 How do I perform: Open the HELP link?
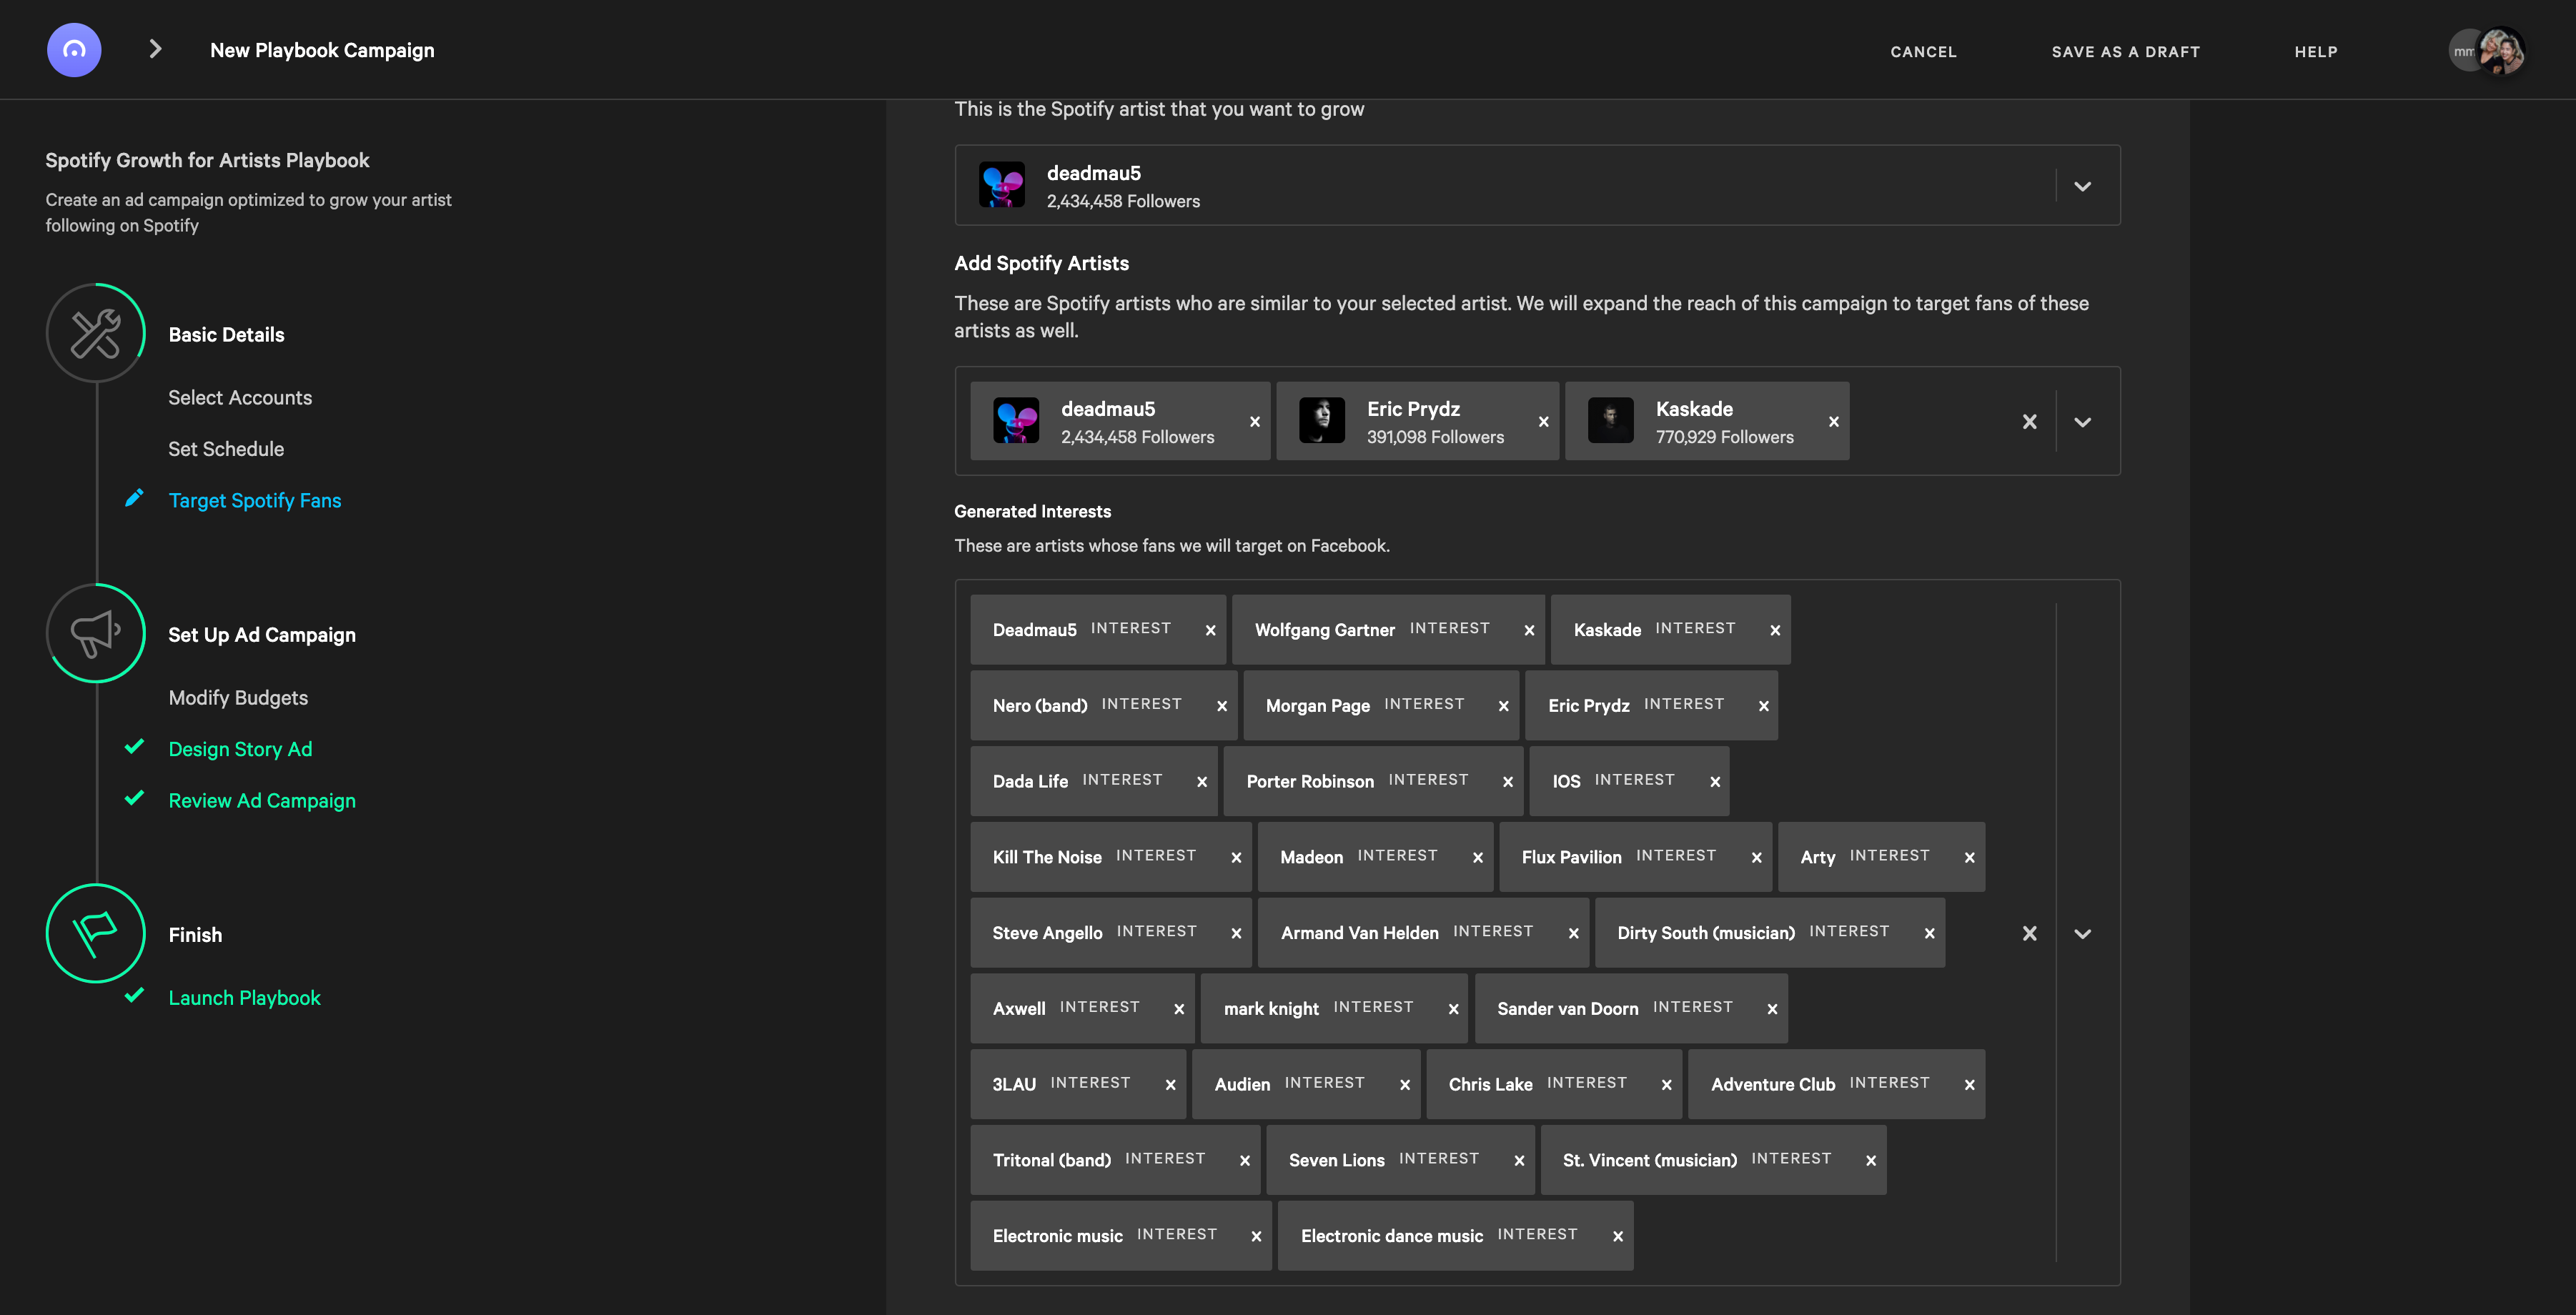pyautogui.click(x=2316, y=51)
